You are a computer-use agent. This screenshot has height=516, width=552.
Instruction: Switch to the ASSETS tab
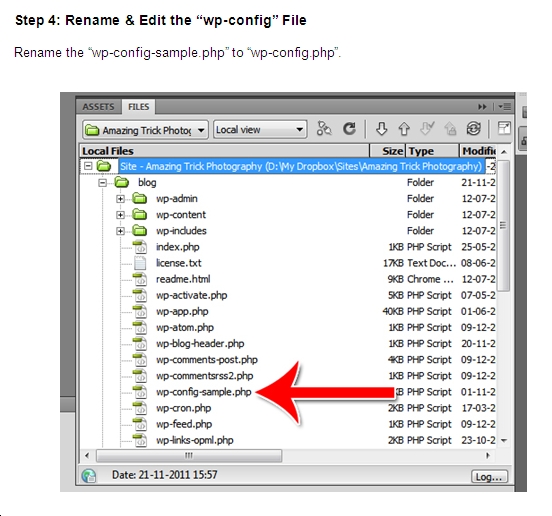98,107
